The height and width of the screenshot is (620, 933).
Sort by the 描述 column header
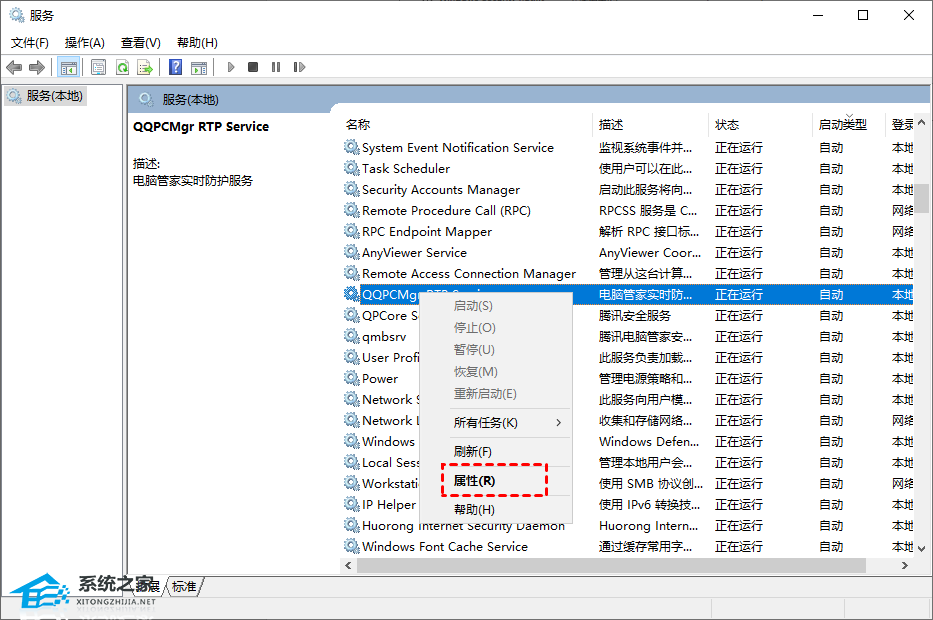[x=651, y=124]
